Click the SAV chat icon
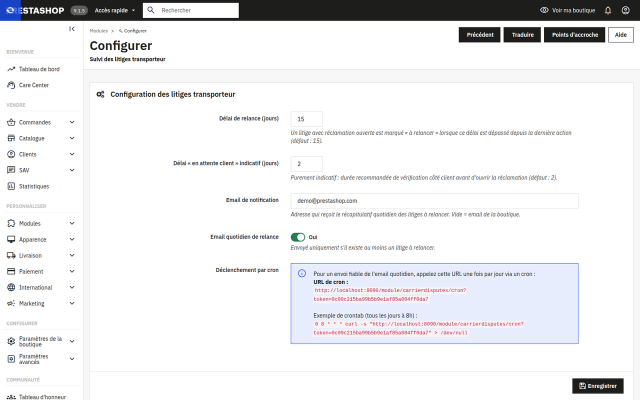This screenshot has height=400, width=640. coord(11,170)
